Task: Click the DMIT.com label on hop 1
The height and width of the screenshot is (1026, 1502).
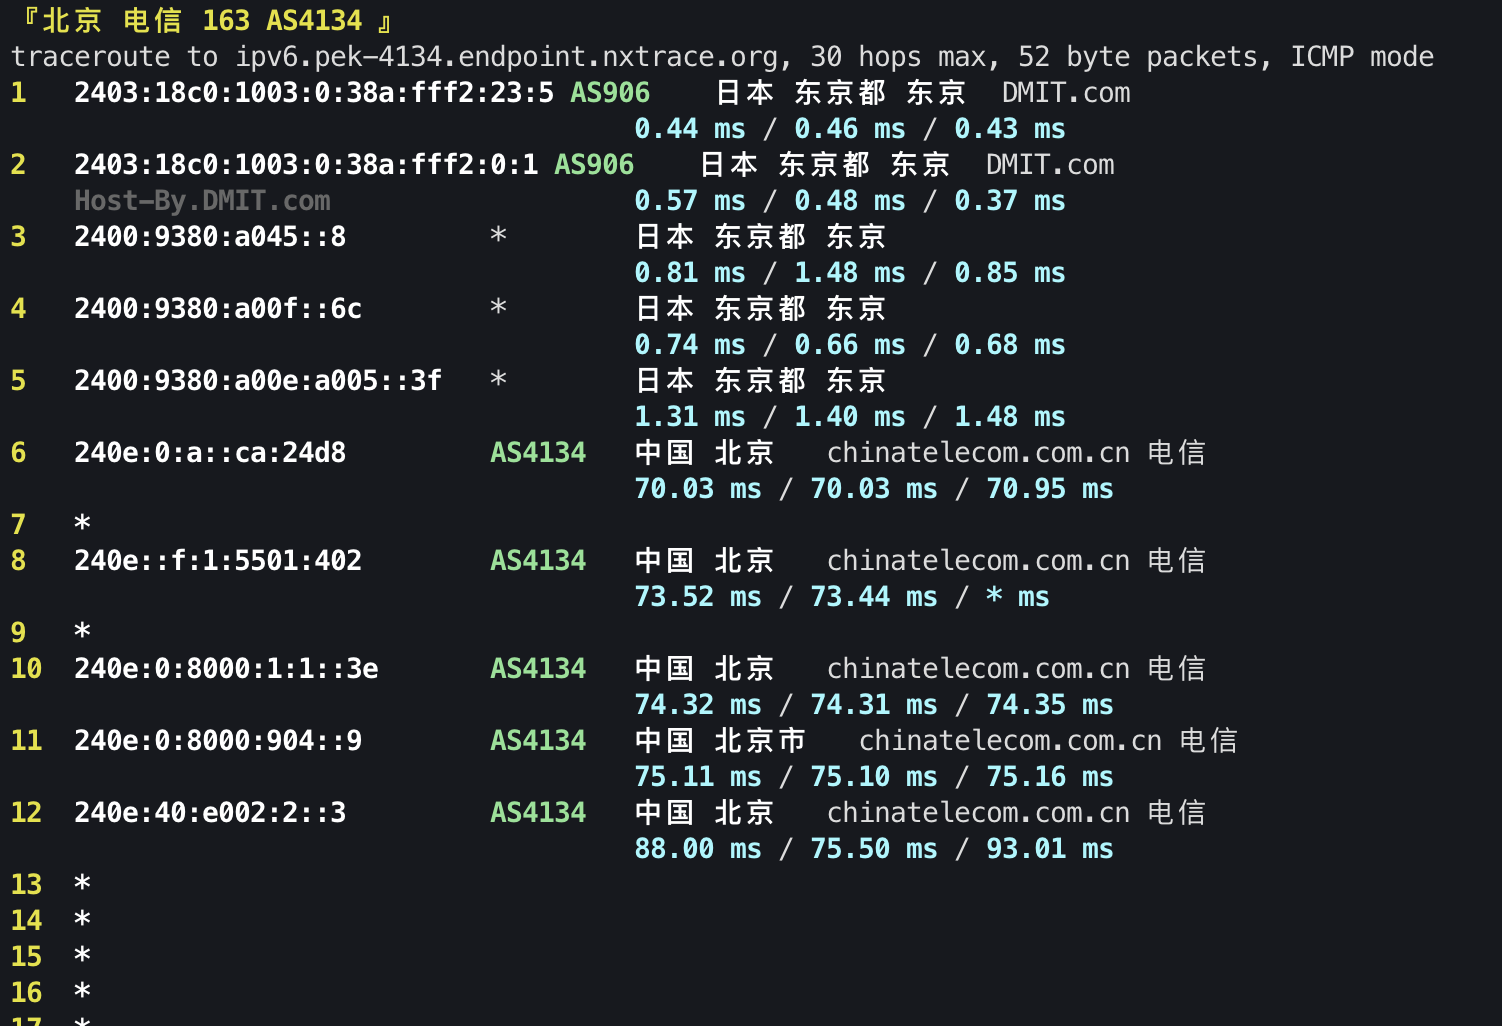Action: [x=1064, y=92]
